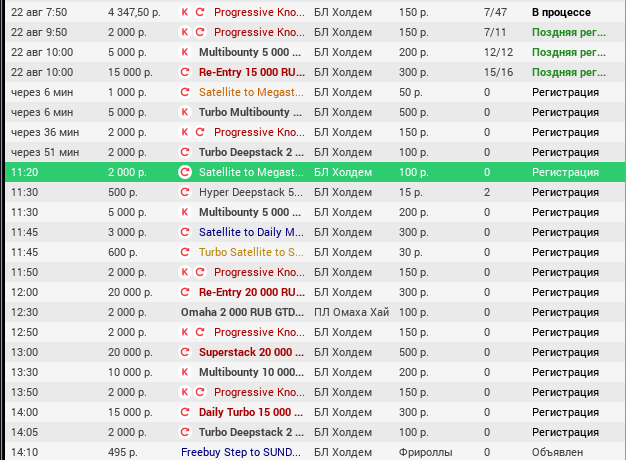
Task: Open the Daily Turbo 15 000 tournament
Action: 251,412
